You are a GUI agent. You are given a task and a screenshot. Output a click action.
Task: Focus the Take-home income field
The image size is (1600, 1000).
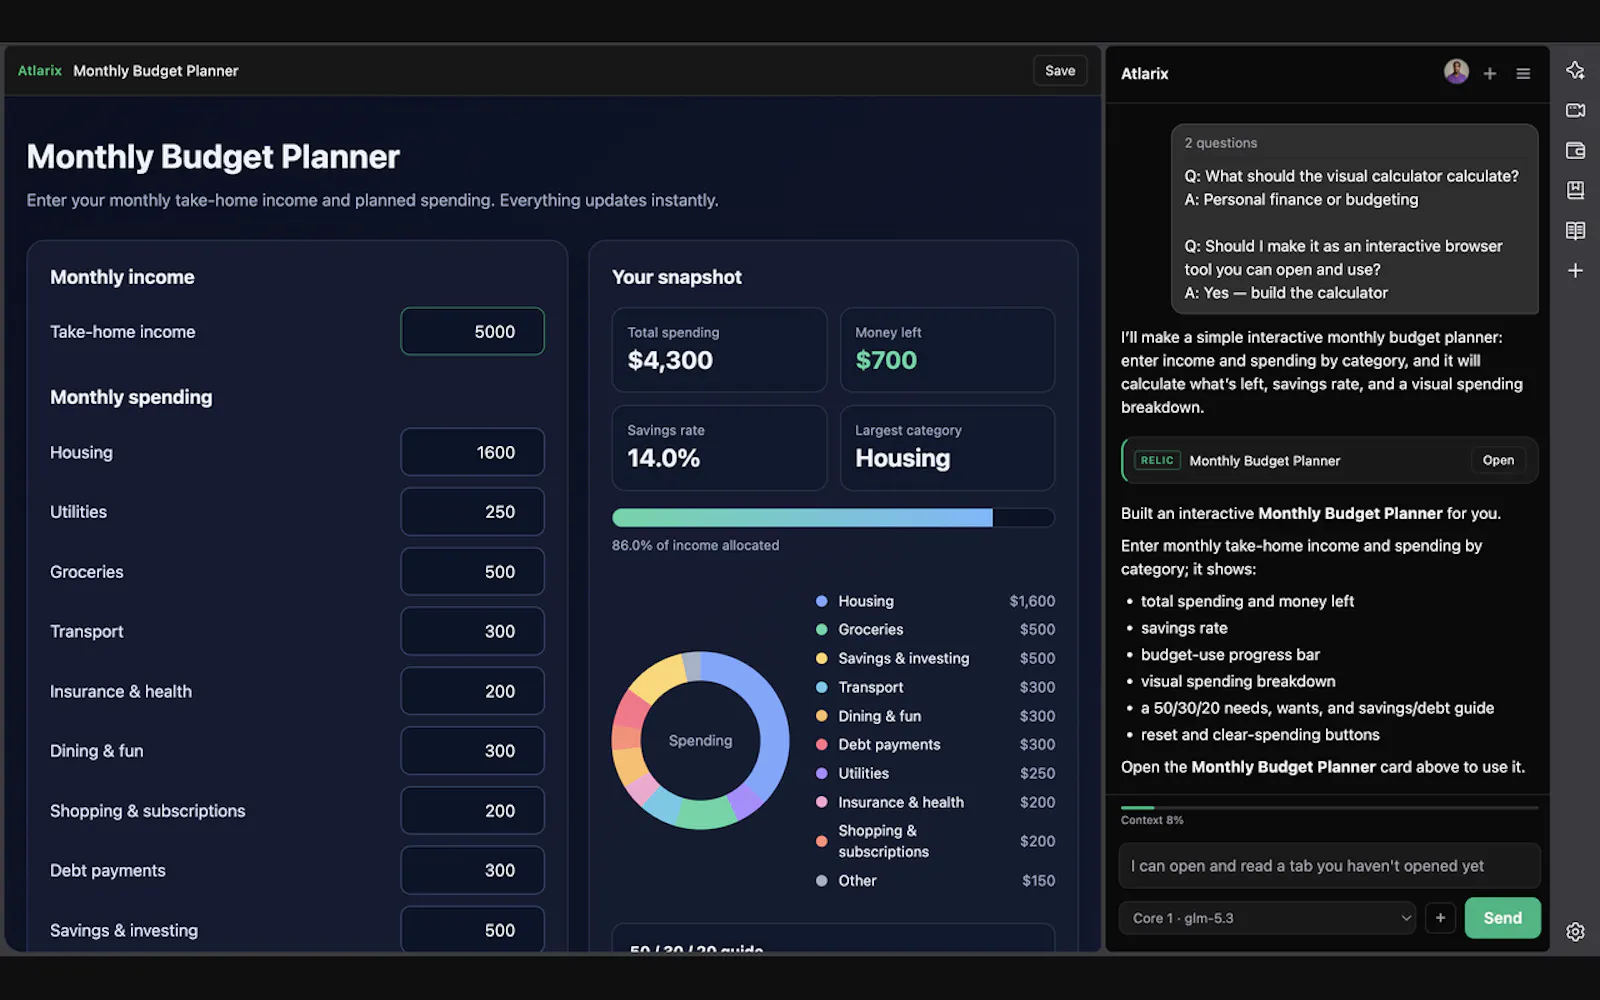472,331
